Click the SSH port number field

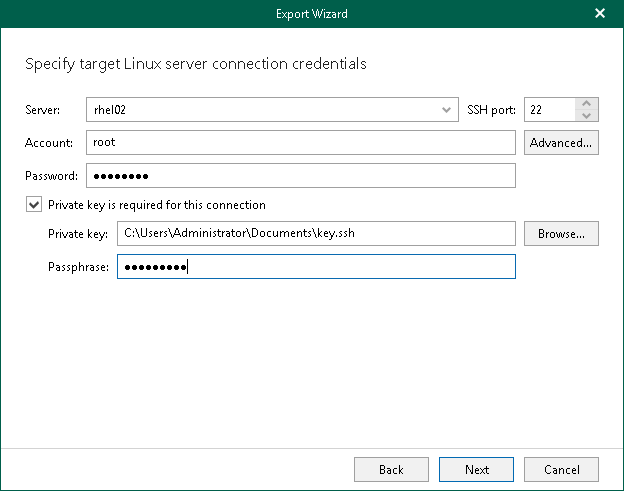549,109
